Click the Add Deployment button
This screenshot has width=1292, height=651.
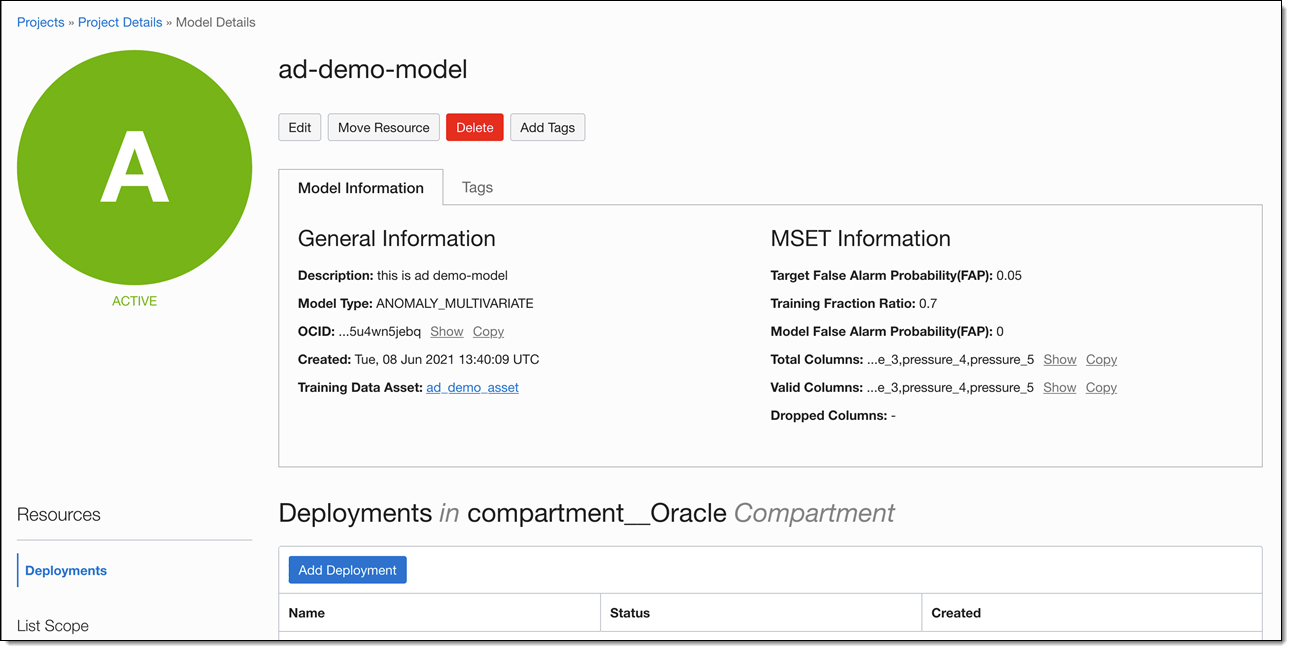tap(347, 570)
